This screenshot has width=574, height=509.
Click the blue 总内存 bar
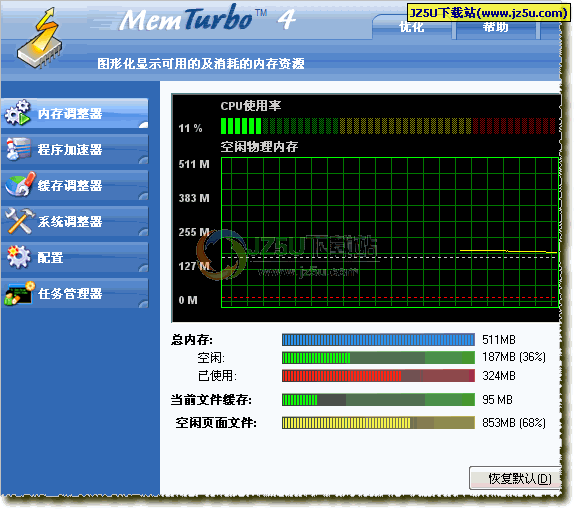(378, 339)
